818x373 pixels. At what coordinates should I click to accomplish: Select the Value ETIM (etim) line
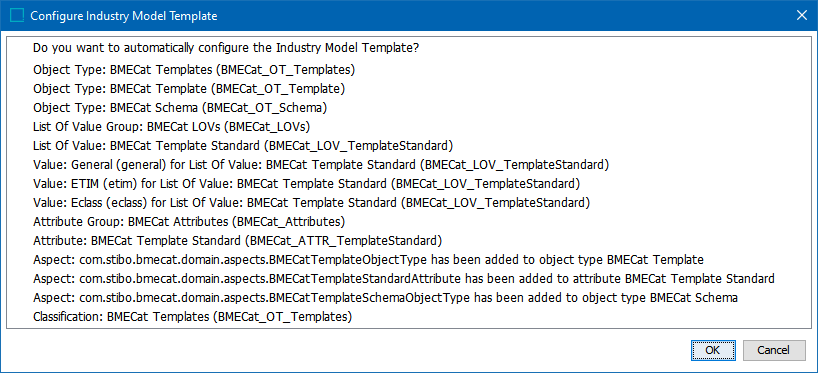tap(306, 184)
